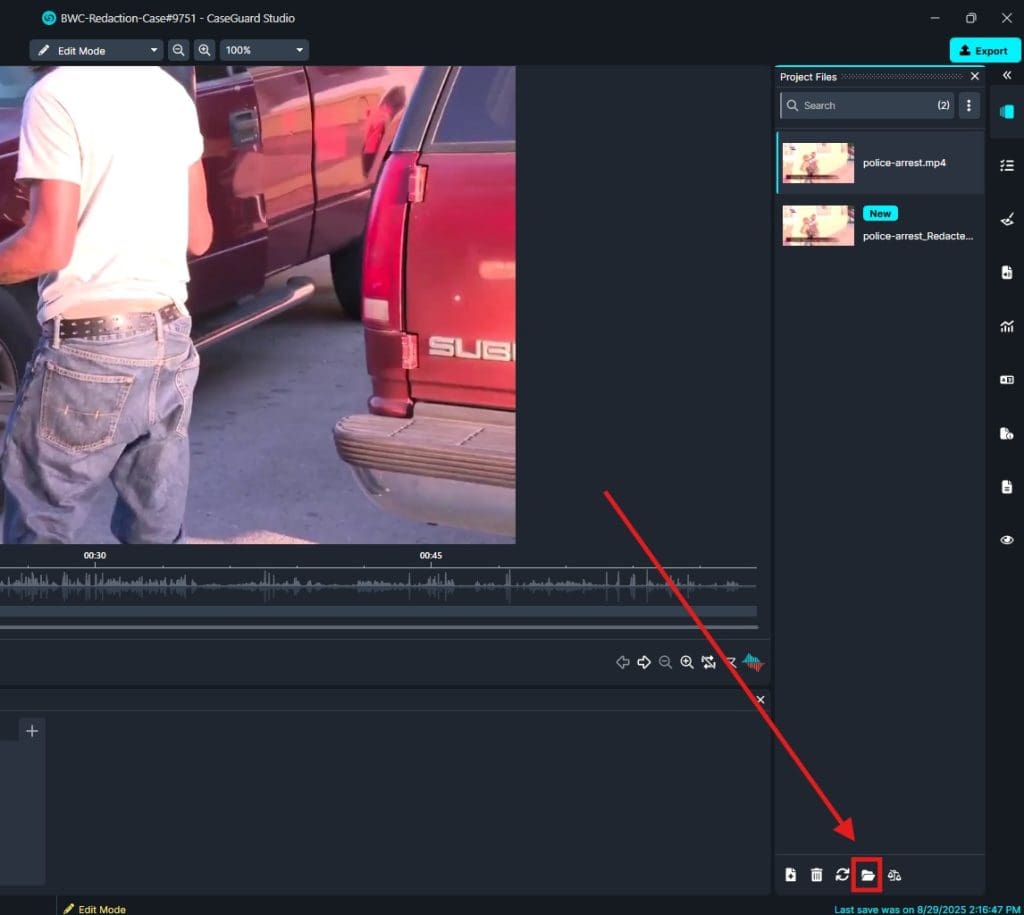This screenshot has height=915, width=1024.
Task: Open the Edit Mode dropdown
Action: click(x=96, y=50)
